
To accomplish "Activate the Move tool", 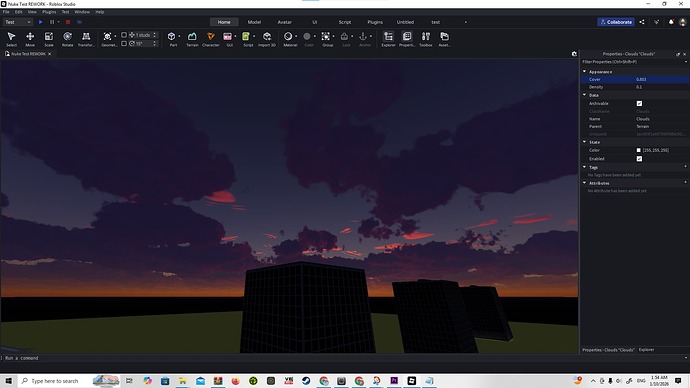I will pyautogui.click(x=30, y=39).
